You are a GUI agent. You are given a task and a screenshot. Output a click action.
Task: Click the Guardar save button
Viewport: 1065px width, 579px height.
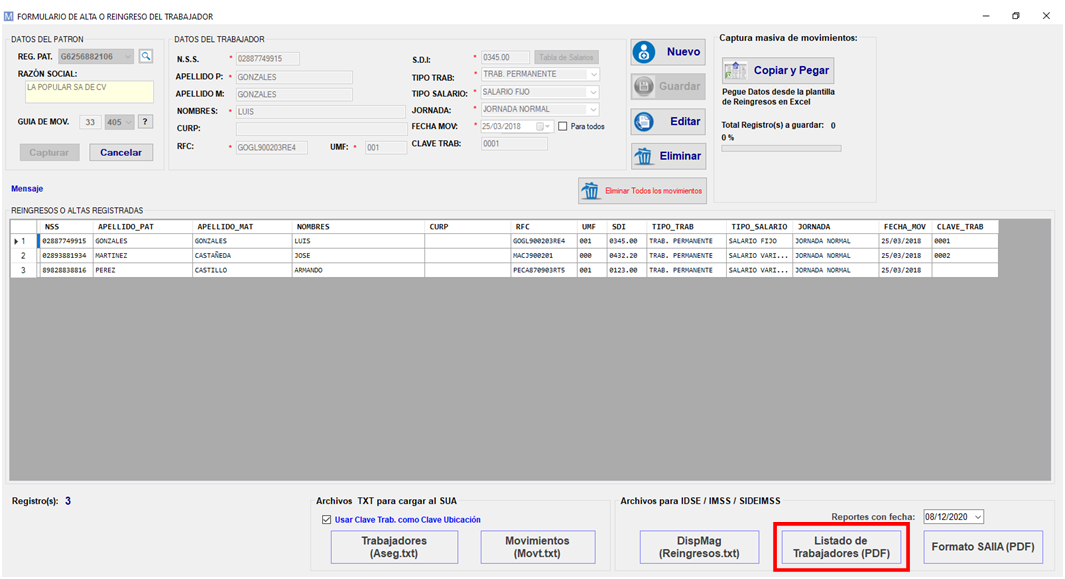point(668,86)
